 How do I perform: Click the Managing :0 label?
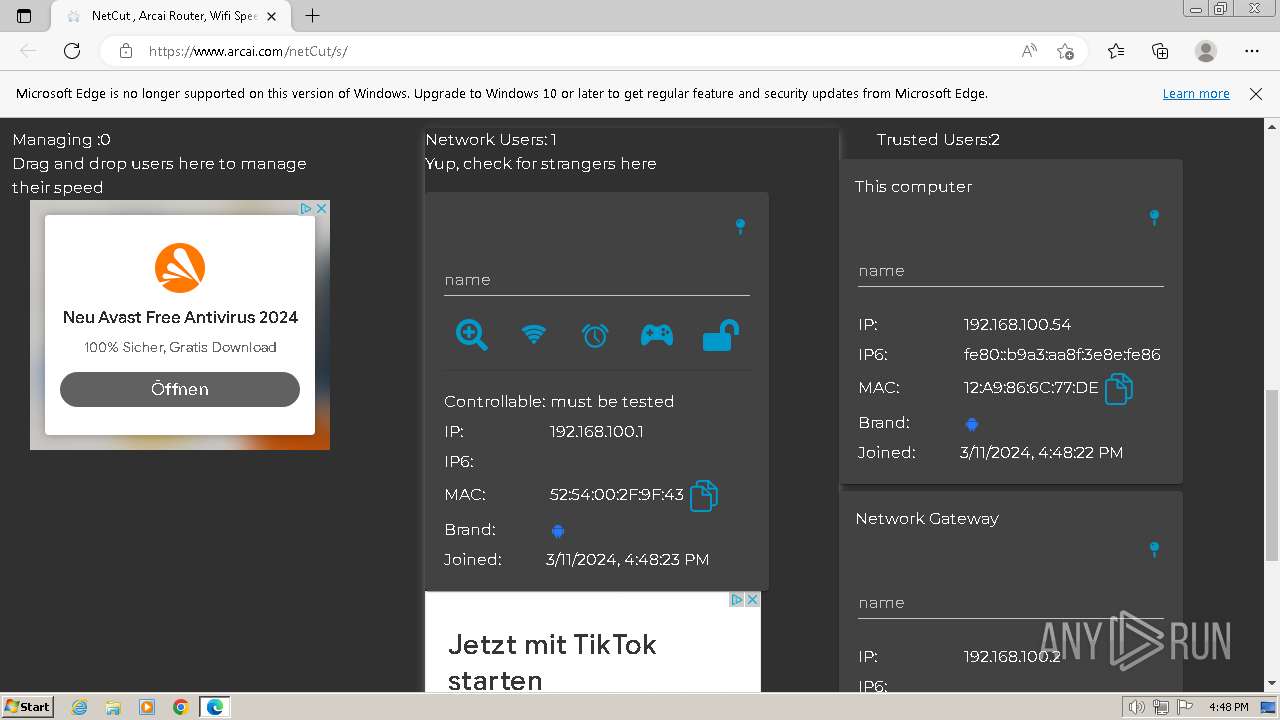pyautogui.click(x=61, y=140)
